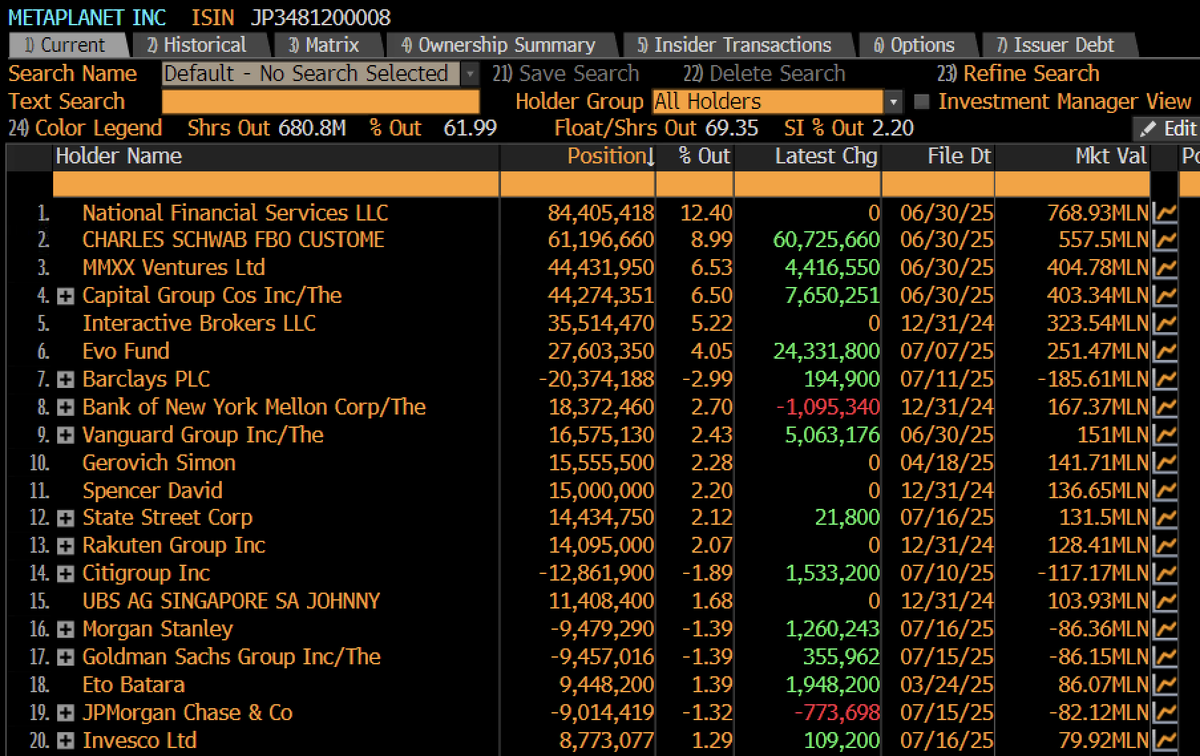Sort by the Mkt Val column header
This screenshot has height=756, width=1200.
pos(1072,157)
